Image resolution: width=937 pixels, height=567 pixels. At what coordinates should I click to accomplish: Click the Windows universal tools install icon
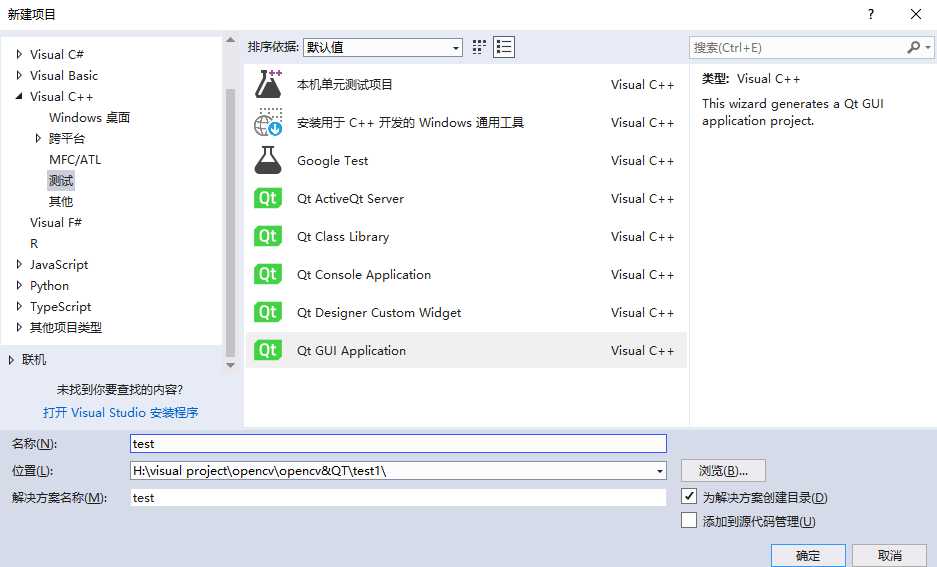click(268, 122)
